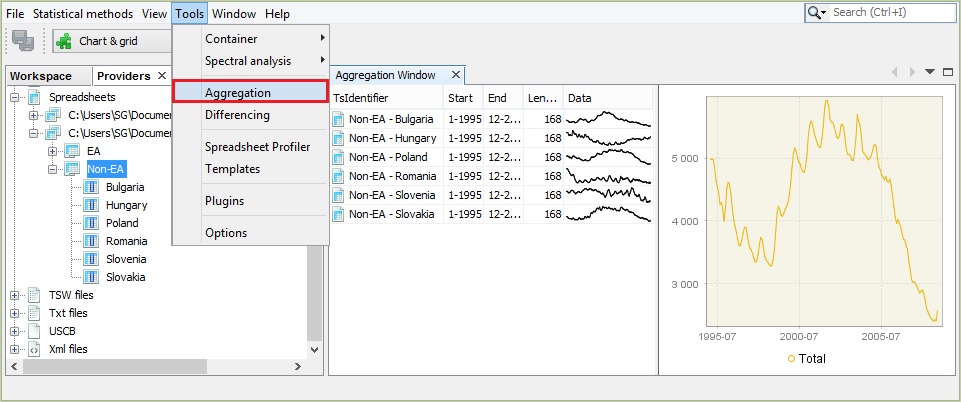Screen dimensions: 961x402
Task: Sort by the TsIdentifier column header
Action: click(361, 98)
